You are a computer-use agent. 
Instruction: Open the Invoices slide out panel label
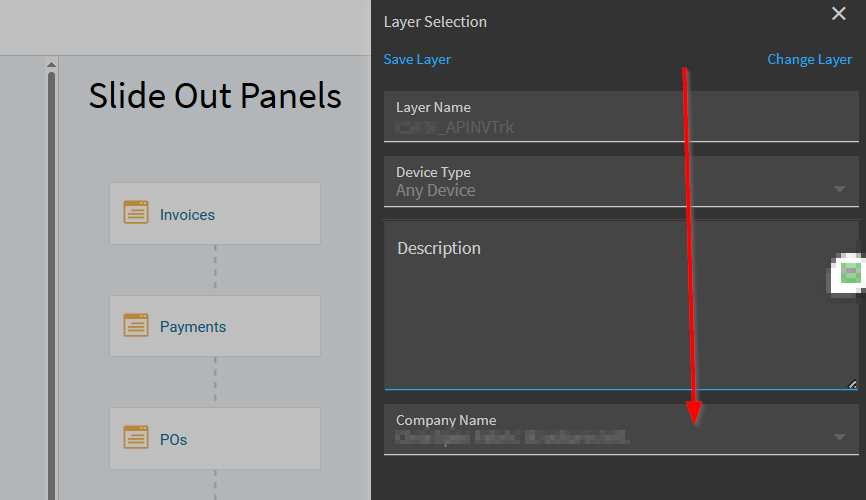[187, 214]
